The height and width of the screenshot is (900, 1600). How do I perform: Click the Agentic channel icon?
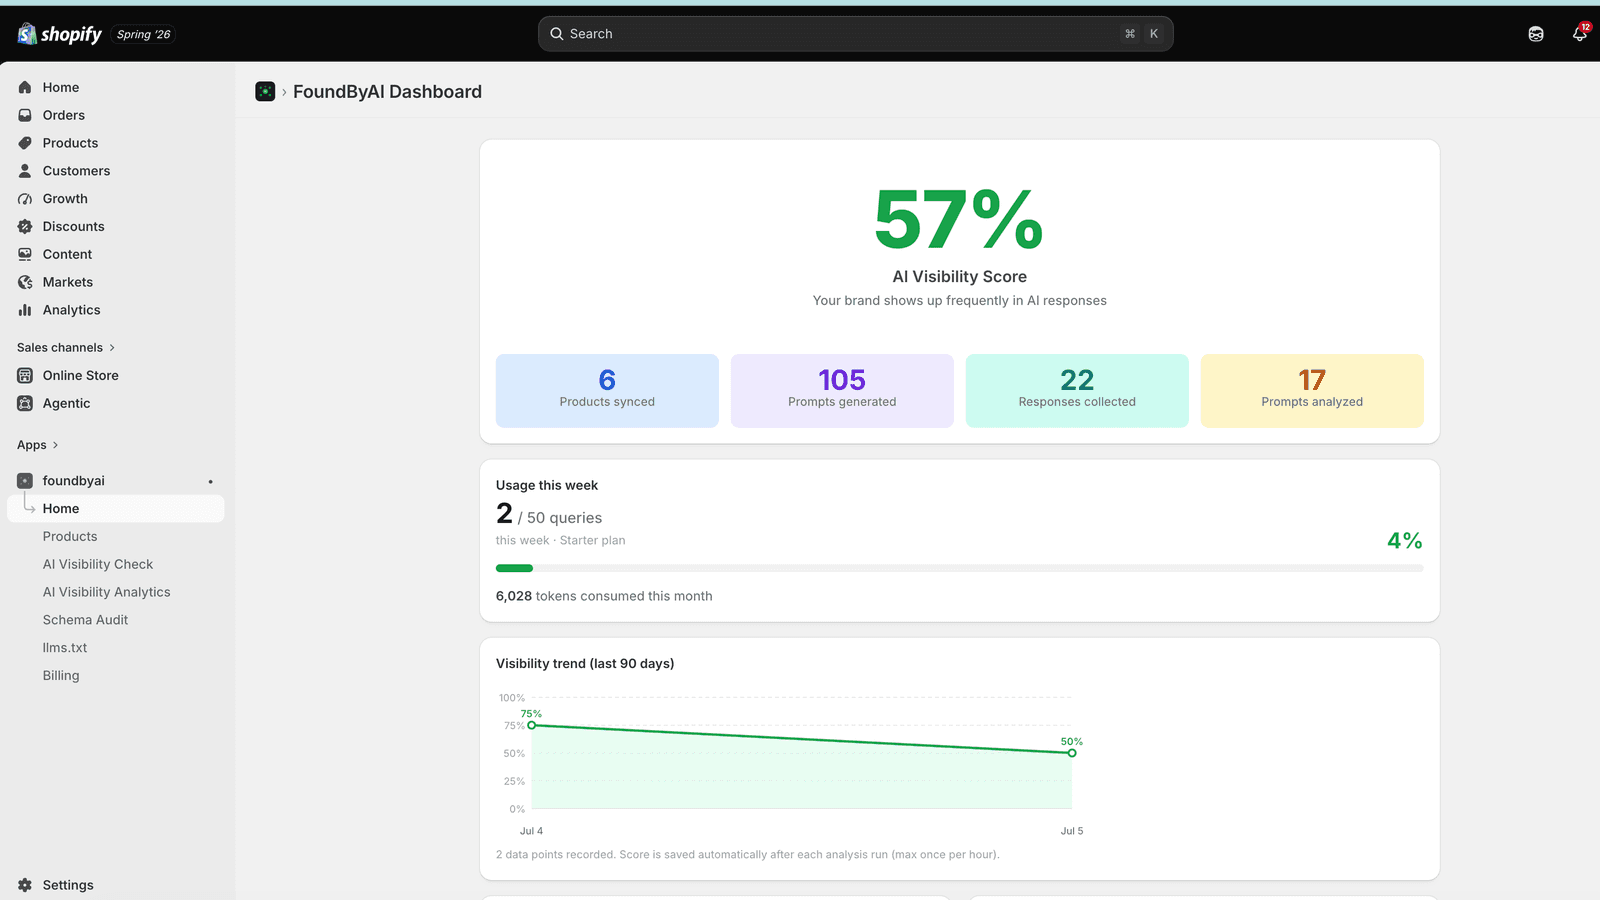tap(25, 403)
